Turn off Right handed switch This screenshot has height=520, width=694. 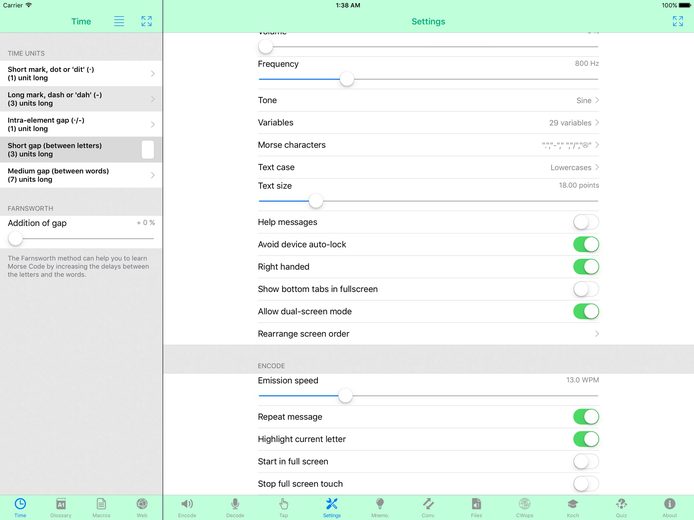586,267
